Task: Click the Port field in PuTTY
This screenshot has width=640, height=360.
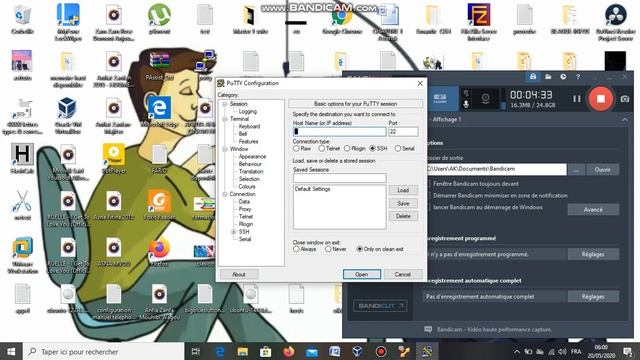Action: click(x=403, y=131)
